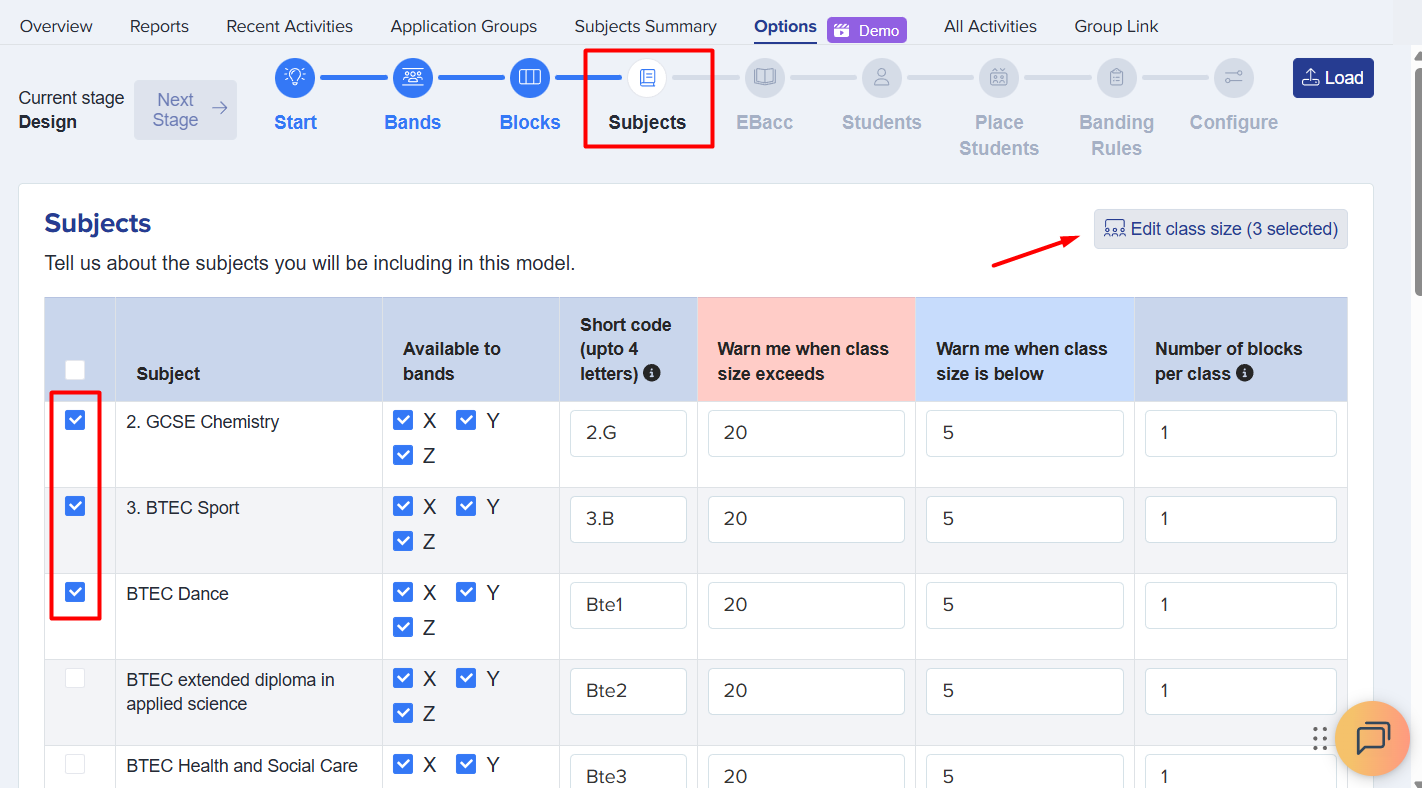Click info icon beside Short code header

point(652,373)
